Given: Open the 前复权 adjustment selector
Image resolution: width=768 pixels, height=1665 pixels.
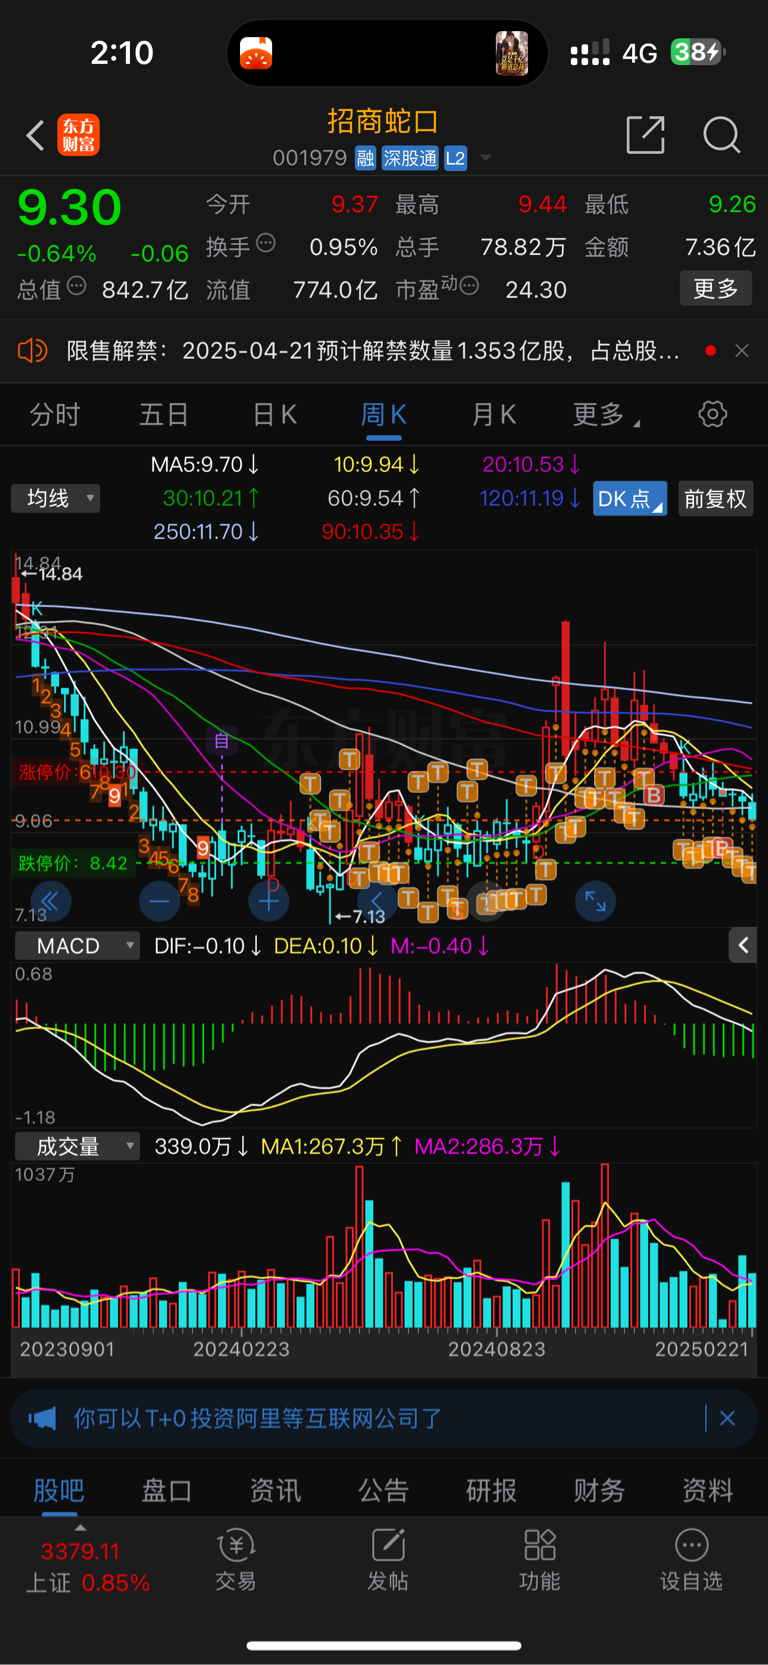Looking at the screenshot, I should click(x=716, y=499).
